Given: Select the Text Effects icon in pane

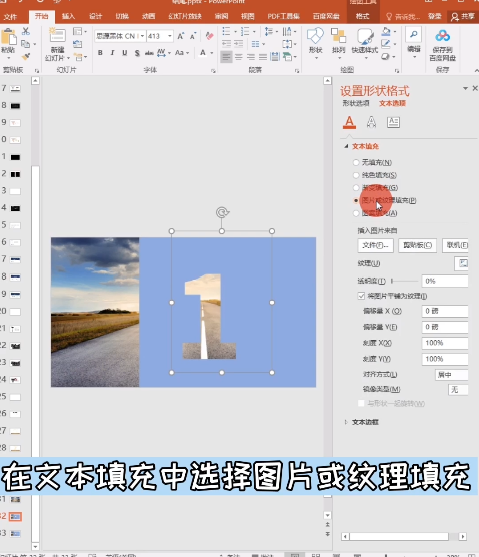Looking at the screenshot, I should pos(371,122).
